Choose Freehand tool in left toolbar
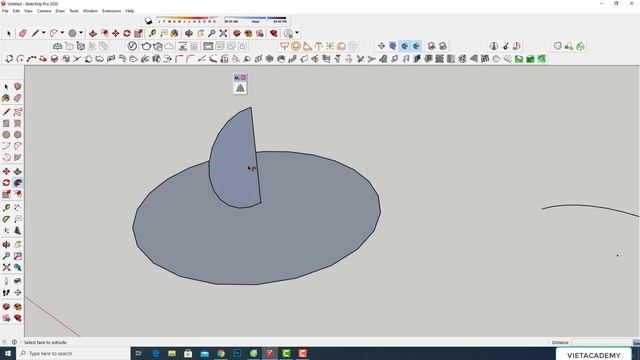The width and height of the screenshot is (640, 360). 18,112
